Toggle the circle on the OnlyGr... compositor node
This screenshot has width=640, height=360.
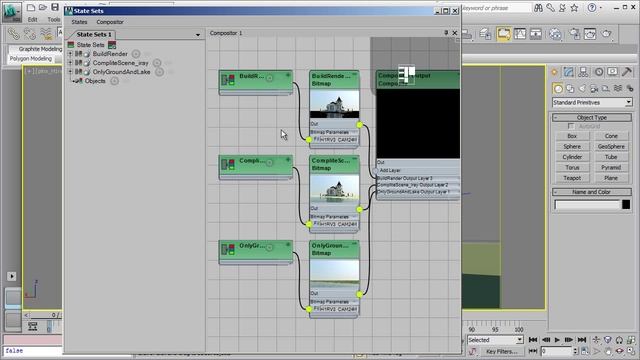coord(269,247)
